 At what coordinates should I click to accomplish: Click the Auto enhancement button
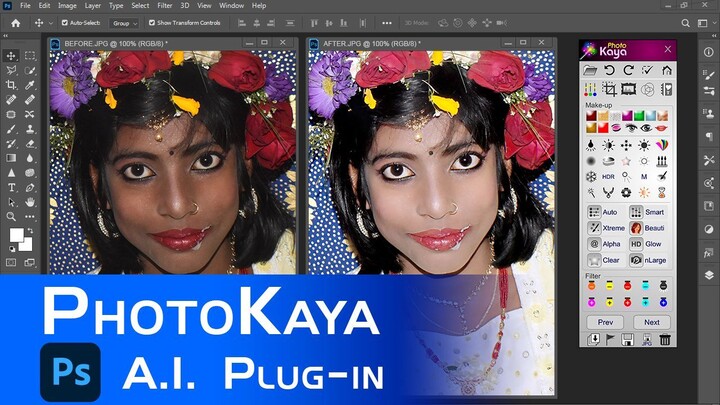(x=604, y=212)
